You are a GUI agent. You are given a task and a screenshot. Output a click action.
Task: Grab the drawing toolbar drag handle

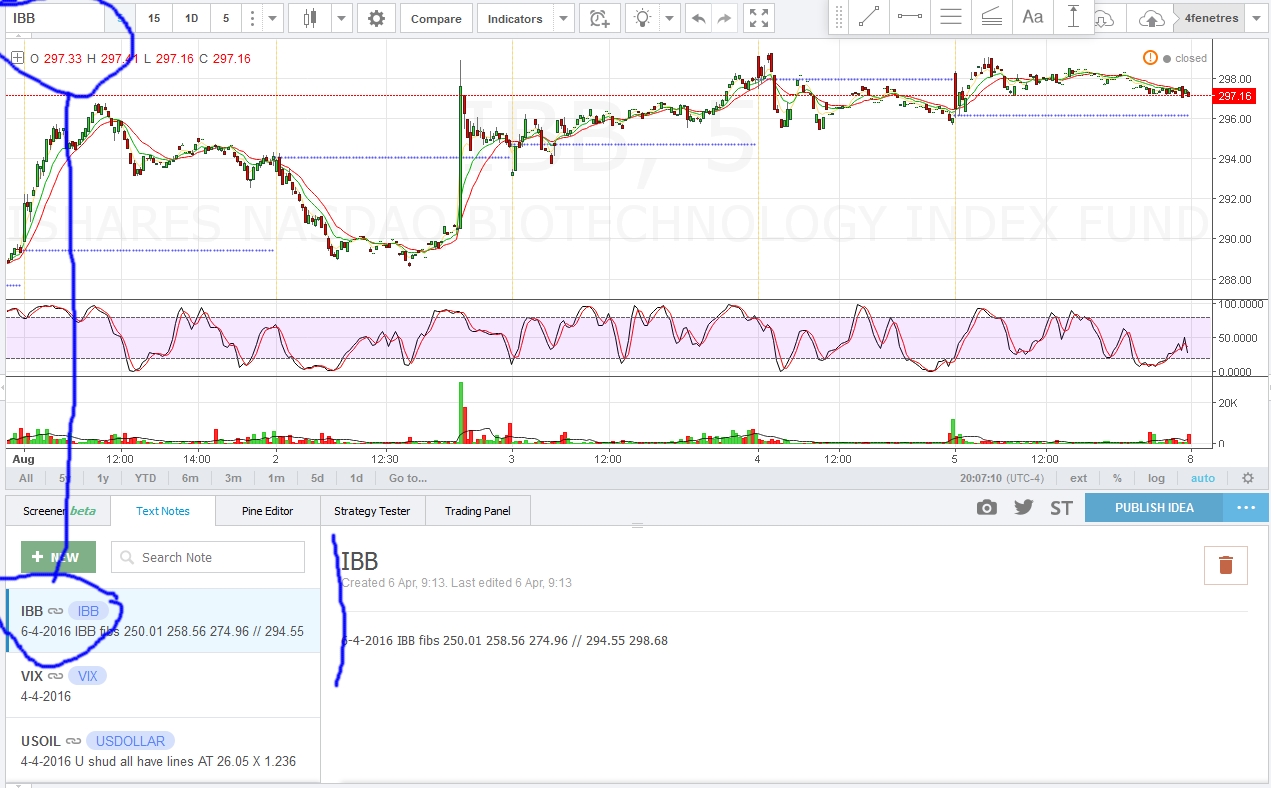coord(839,17)
